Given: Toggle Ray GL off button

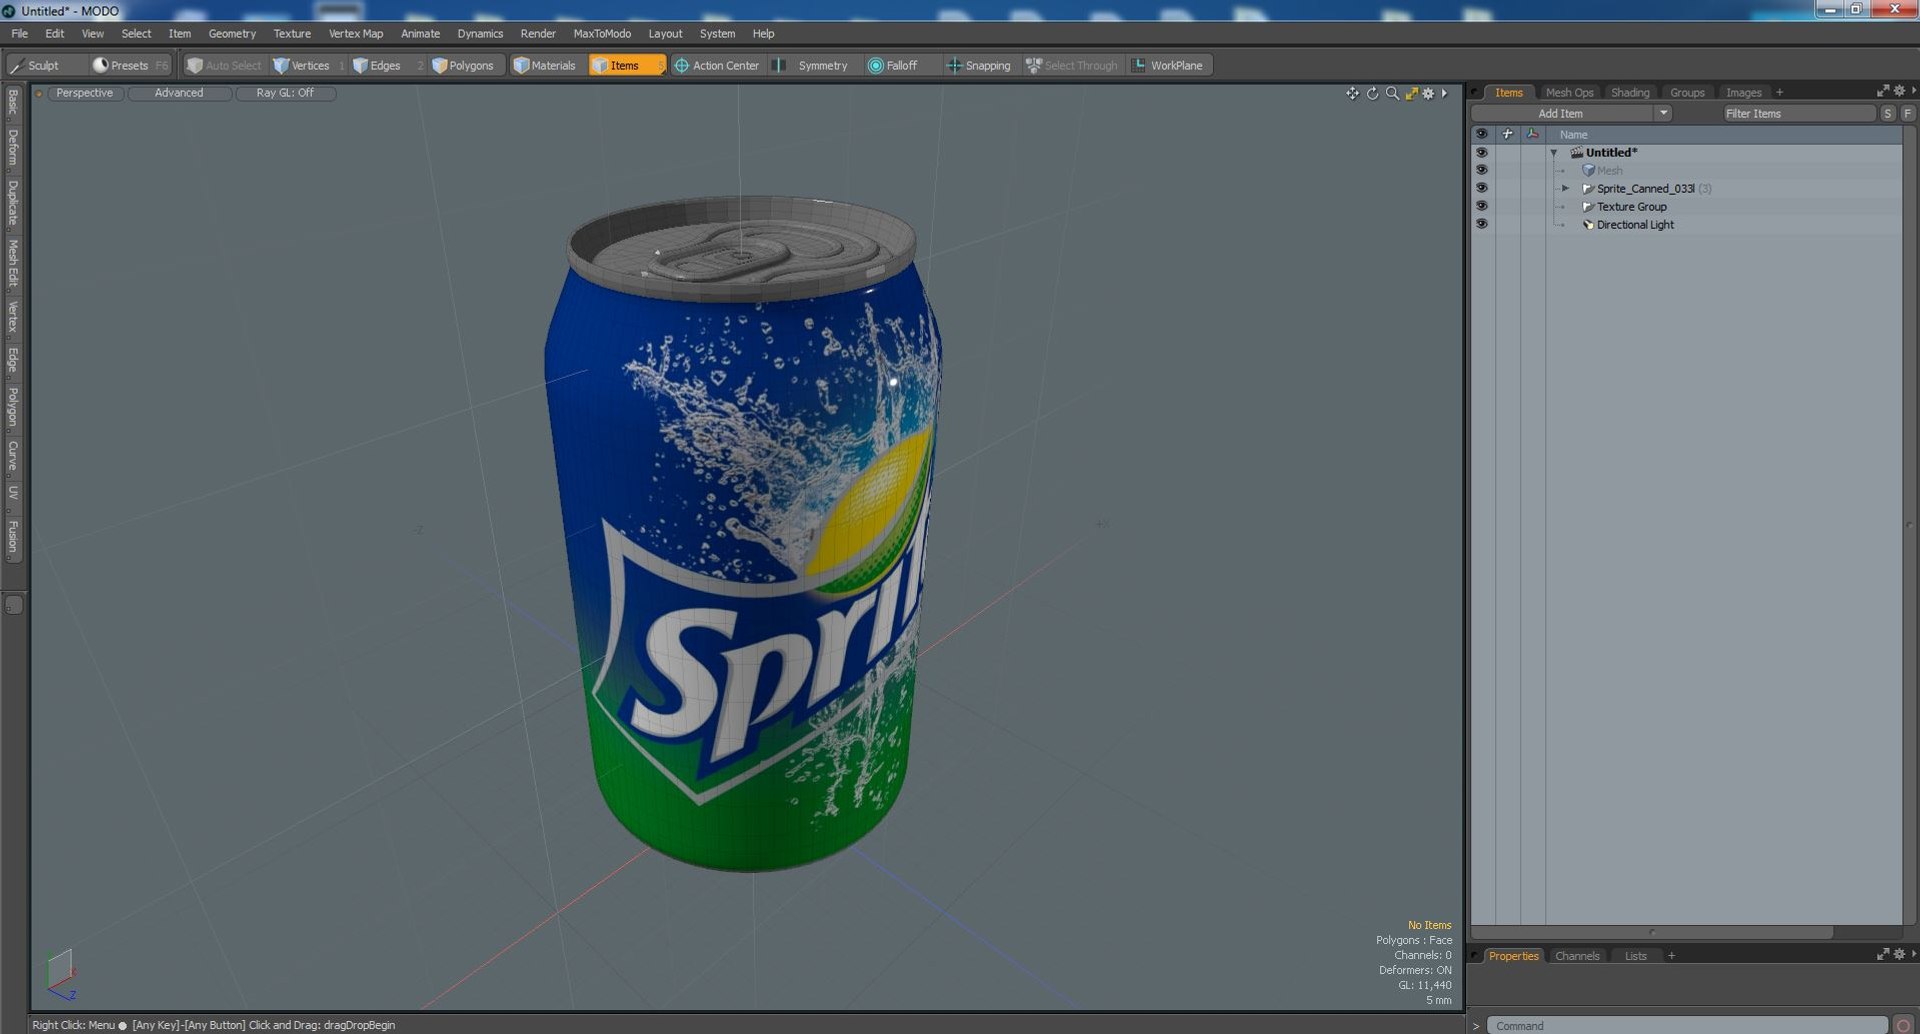Looking at the screenshot, I should (285, 93).
